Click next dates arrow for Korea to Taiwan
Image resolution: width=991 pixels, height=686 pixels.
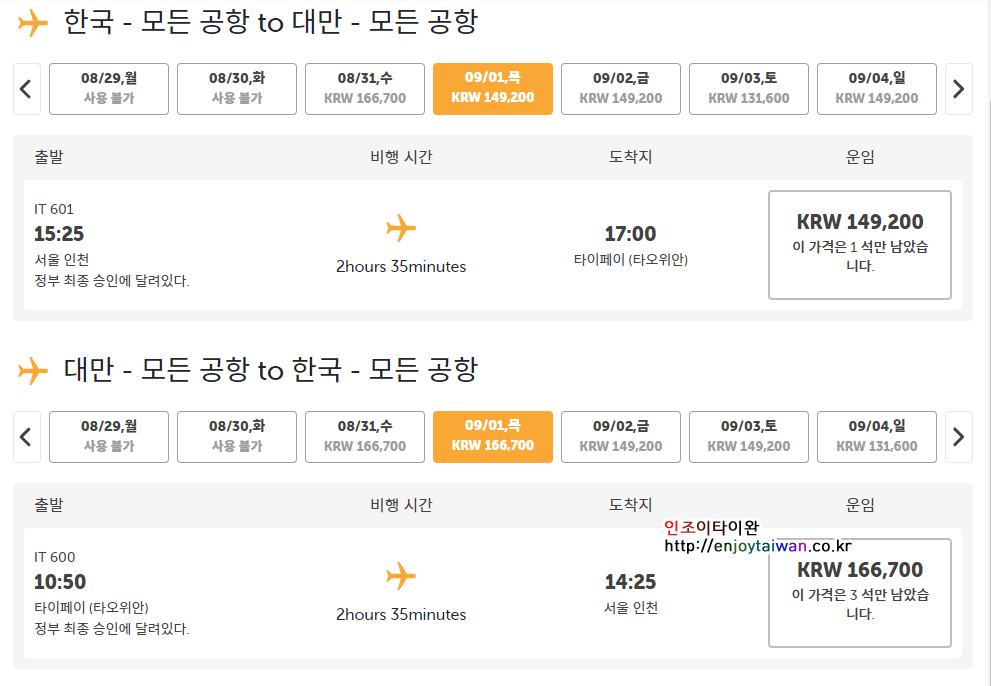[x=958, y=89]
